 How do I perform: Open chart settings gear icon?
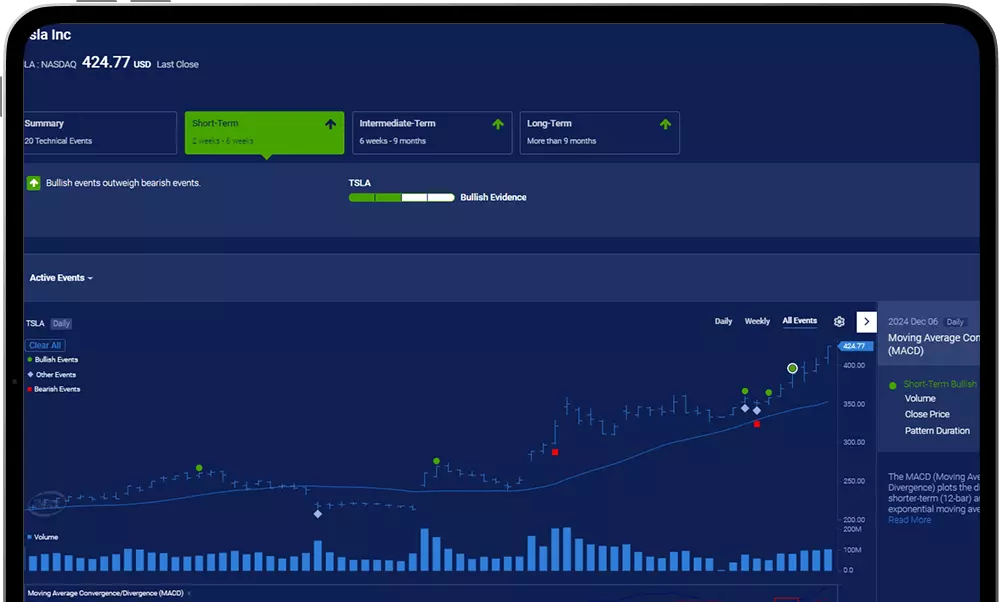[839, 322]
